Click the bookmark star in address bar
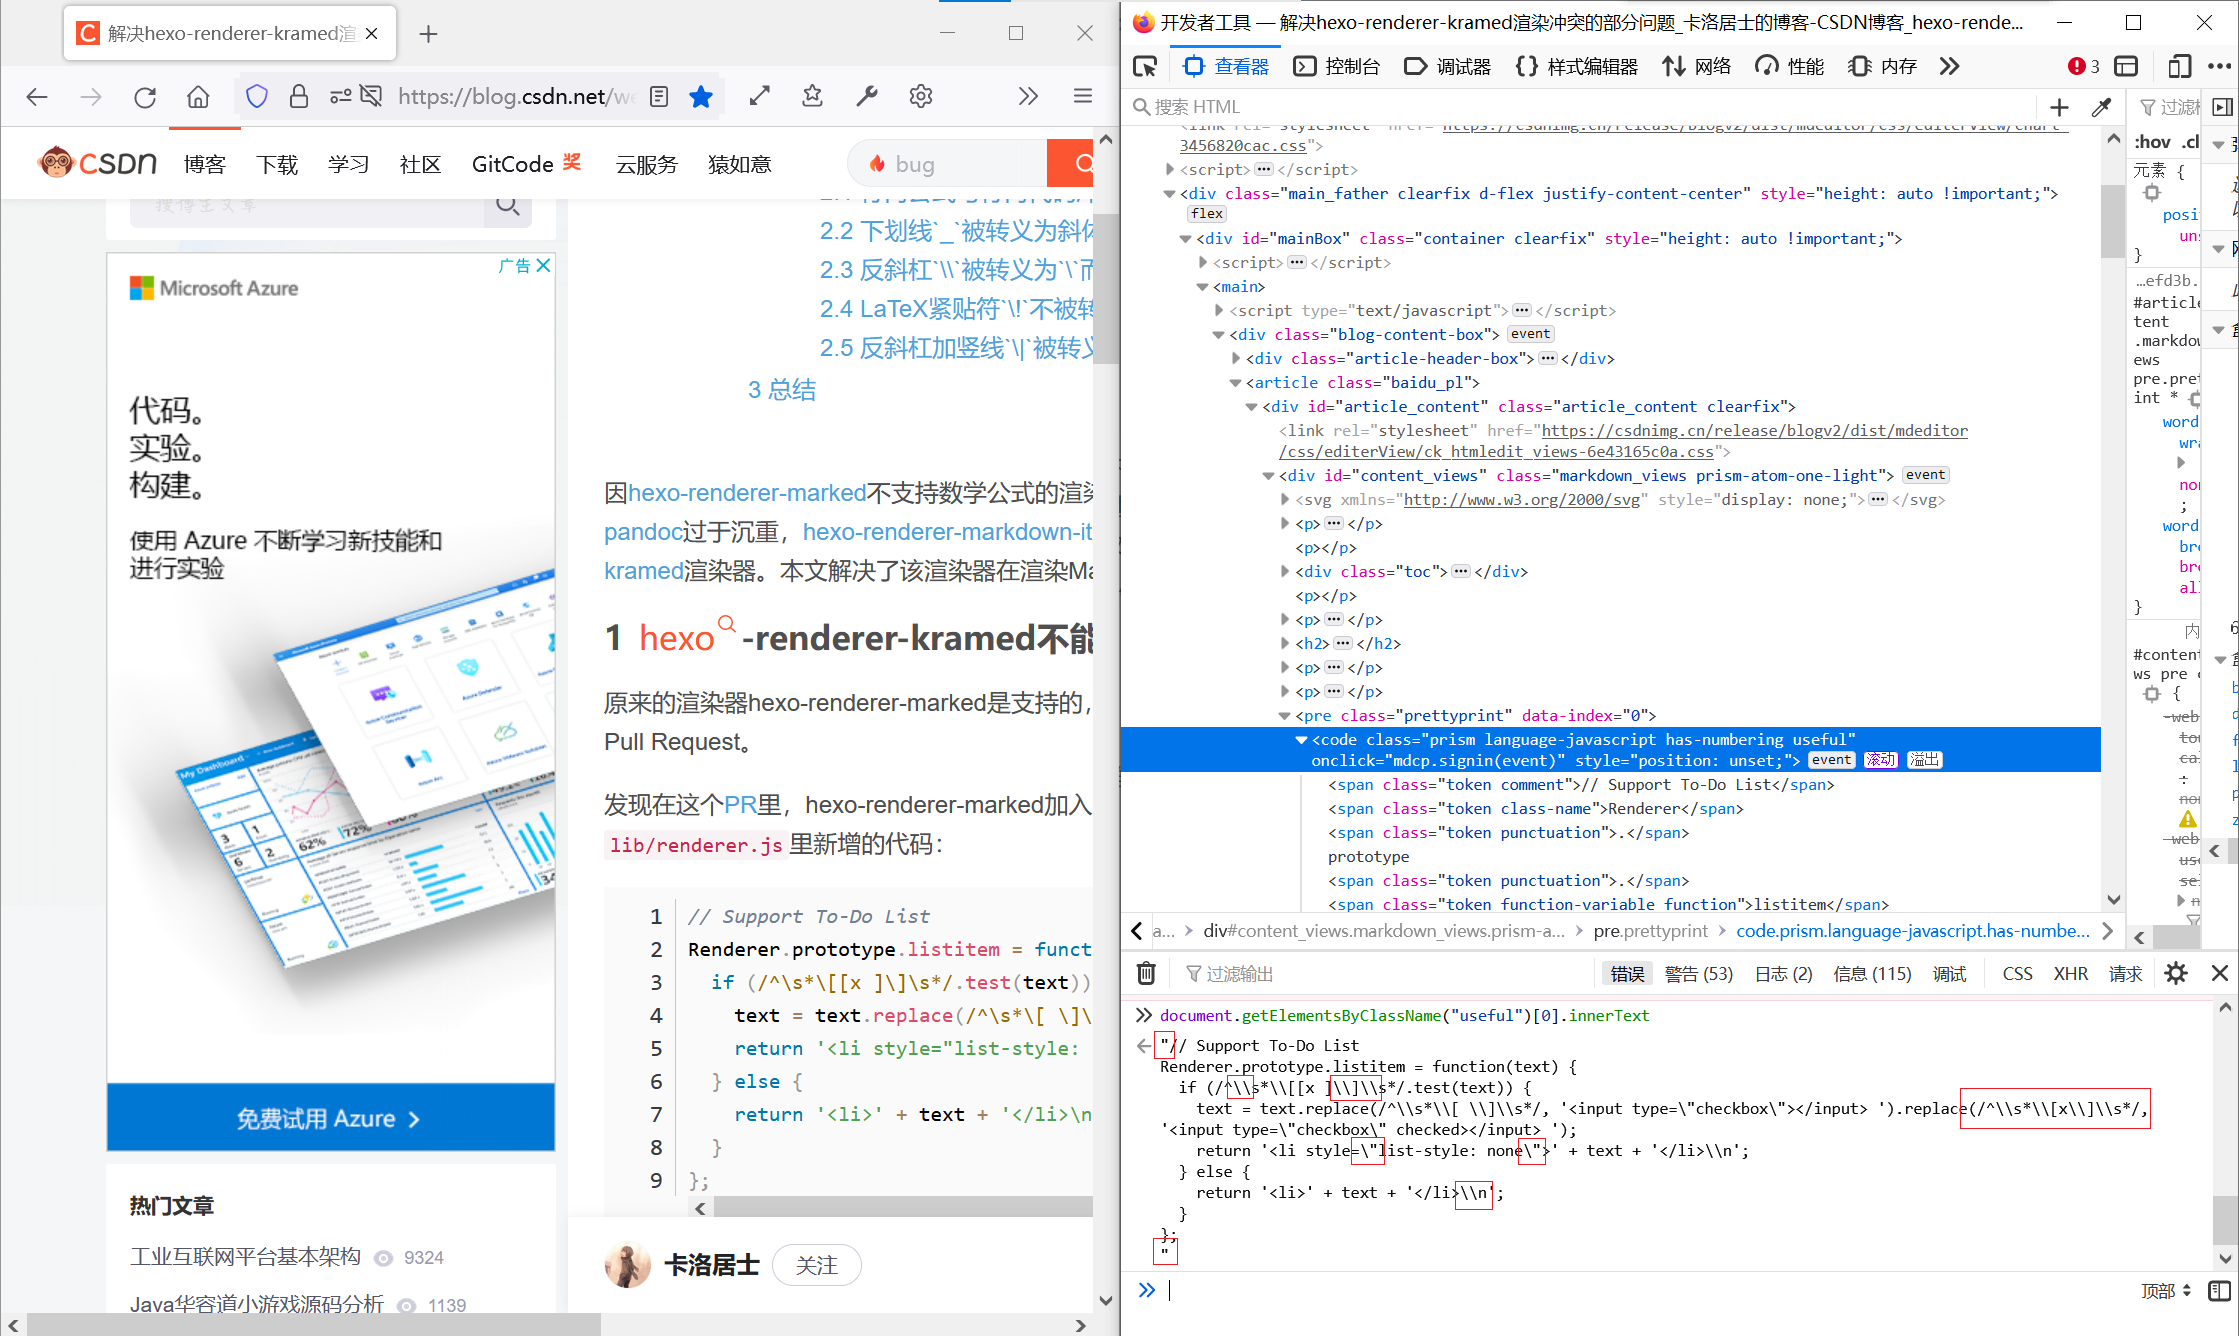 [x=701, y=97]
